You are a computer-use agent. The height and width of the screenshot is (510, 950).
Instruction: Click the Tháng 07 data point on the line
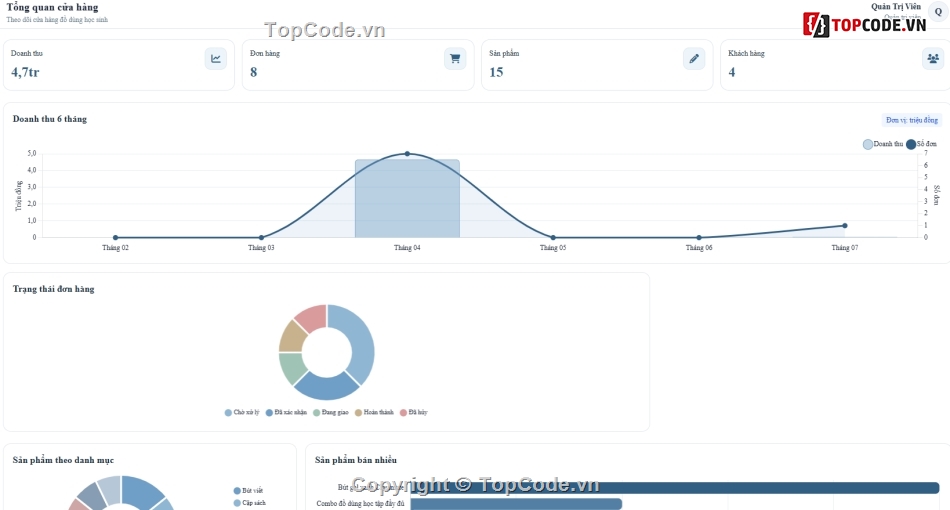(845, 226)
